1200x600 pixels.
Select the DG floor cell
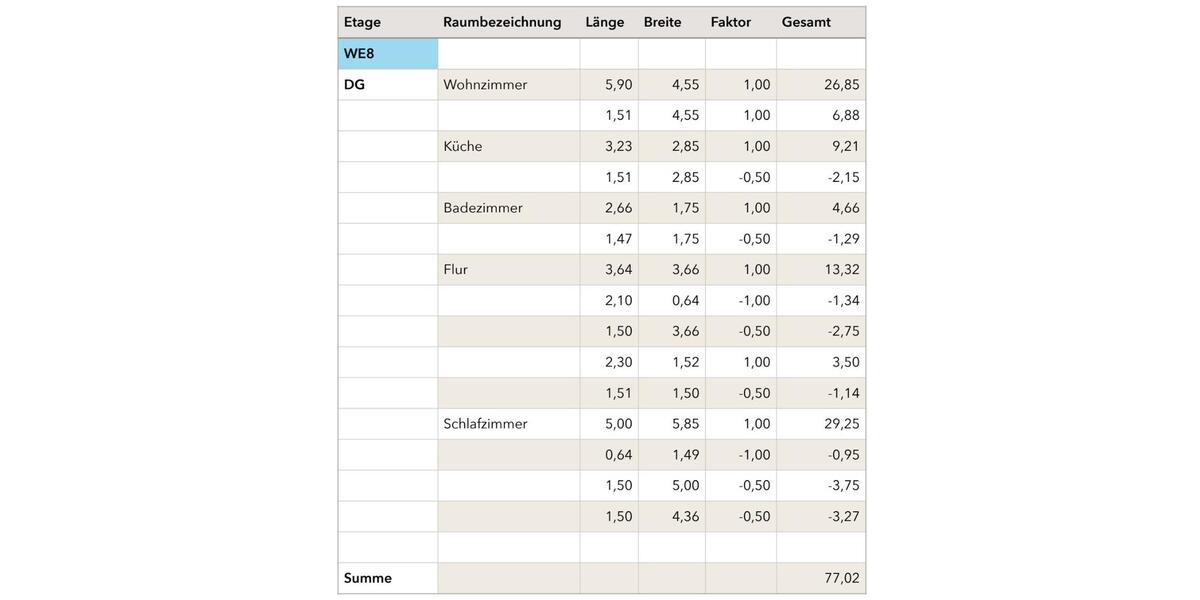[x=388, y=85]
